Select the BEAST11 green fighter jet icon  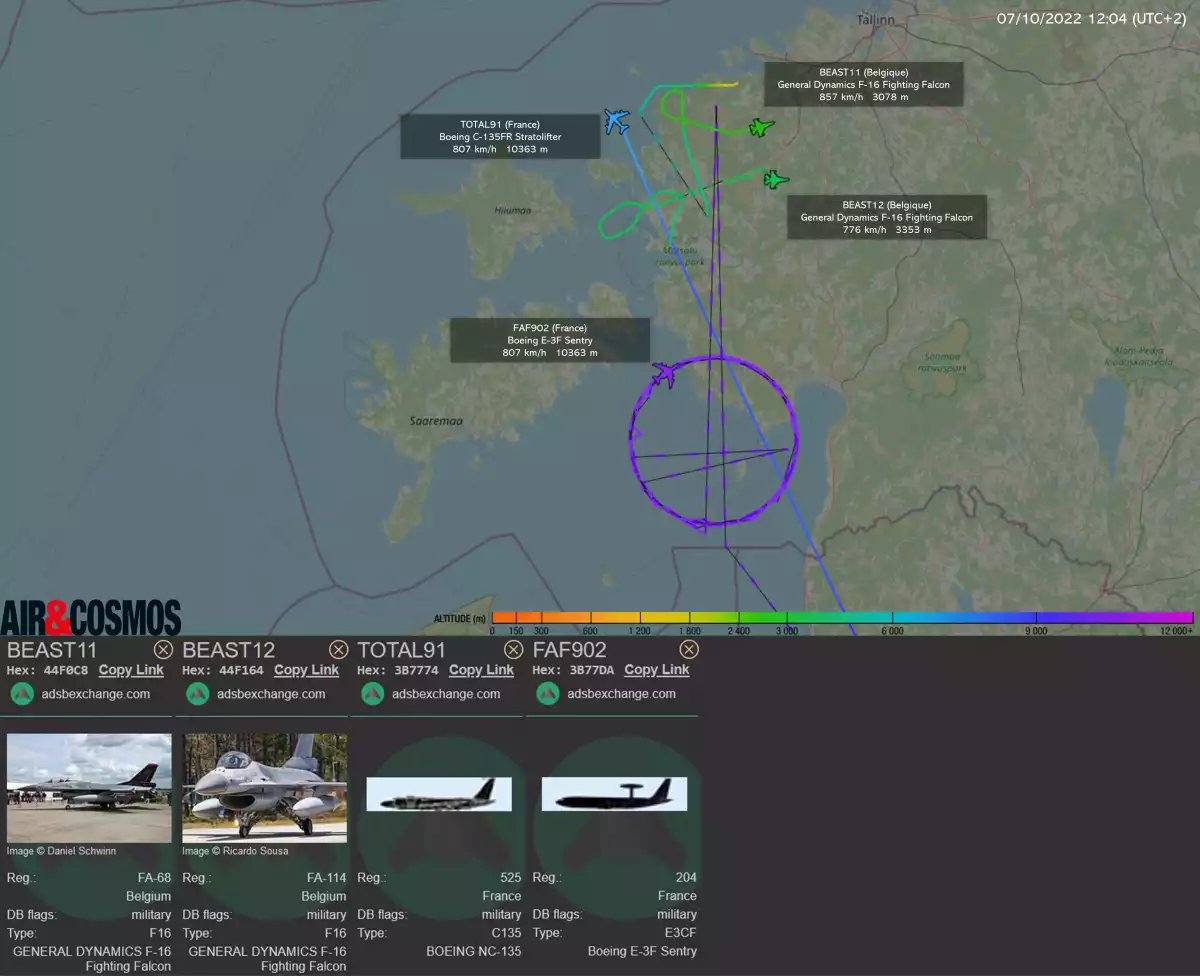click(762, 127)
